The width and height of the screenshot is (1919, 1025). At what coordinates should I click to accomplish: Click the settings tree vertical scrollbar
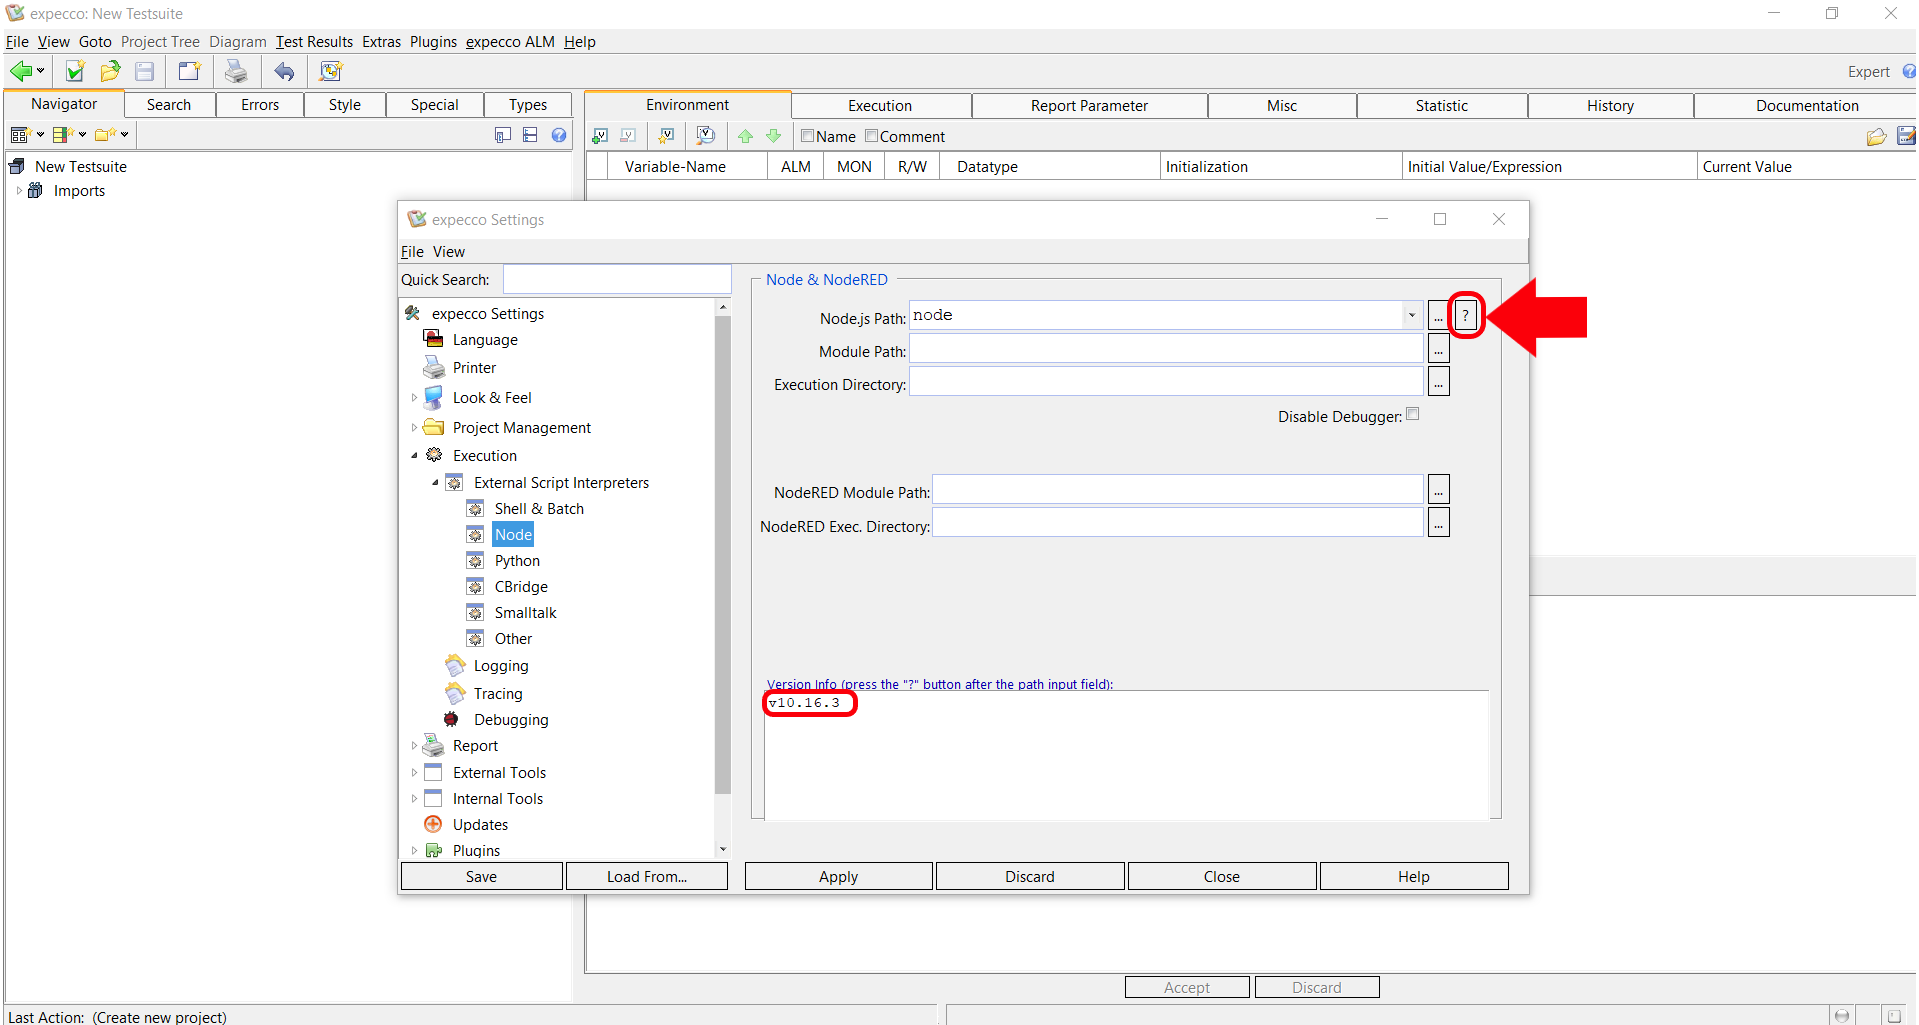(x=722, y=555)
